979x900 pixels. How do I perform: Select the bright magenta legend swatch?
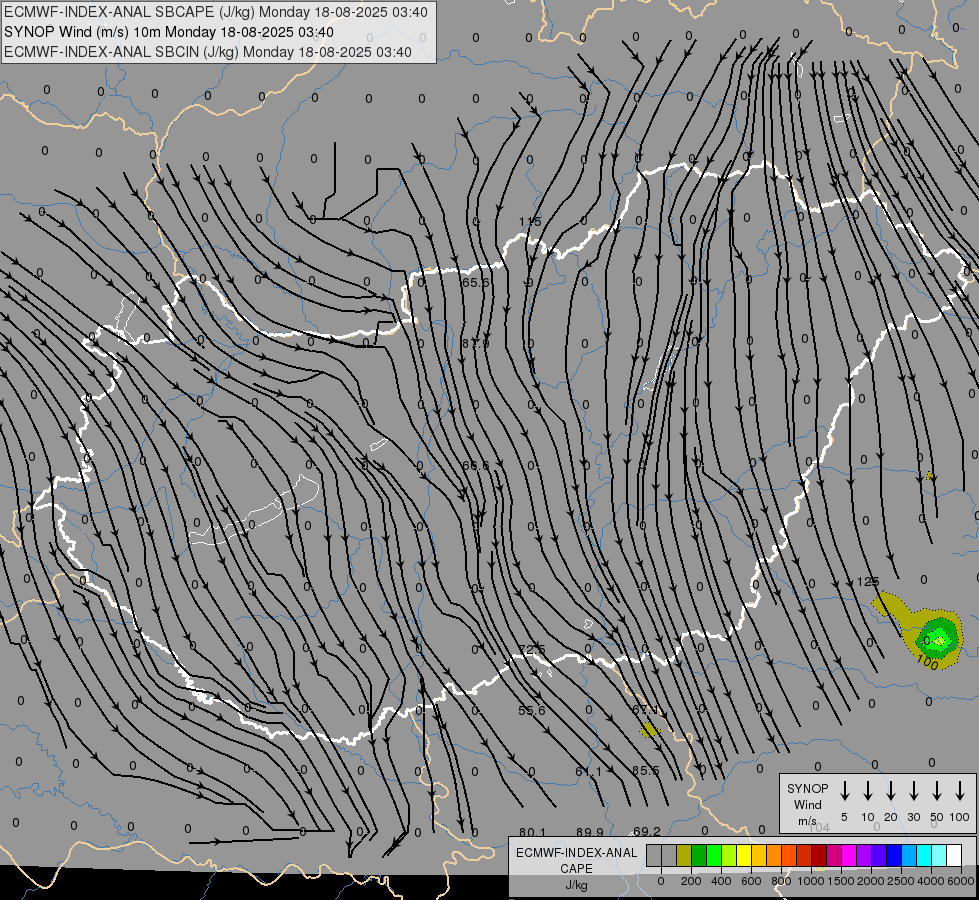point(849,855)
